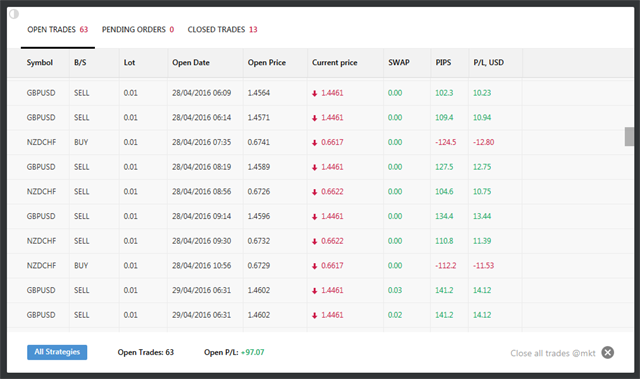Image resolution: width=640 pixels, height=379 pixels.
Task: Click the P/L value 10.94
Action: [482, 117]
